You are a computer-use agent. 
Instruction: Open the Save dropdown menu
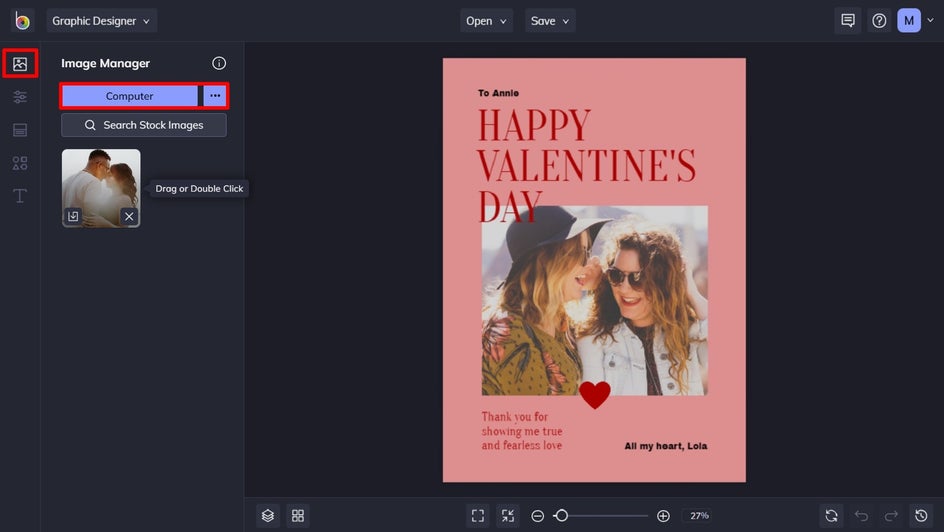(x=550, y=21)
